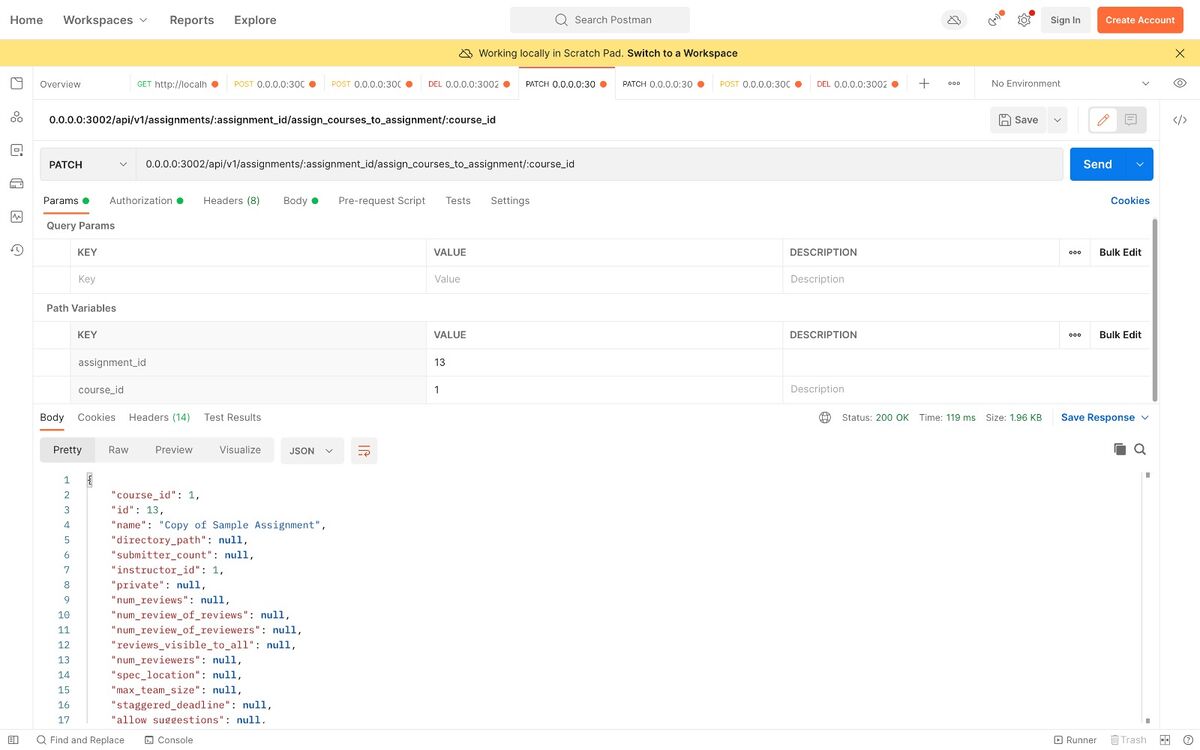Add a new request tab with plus

(924, 84)
